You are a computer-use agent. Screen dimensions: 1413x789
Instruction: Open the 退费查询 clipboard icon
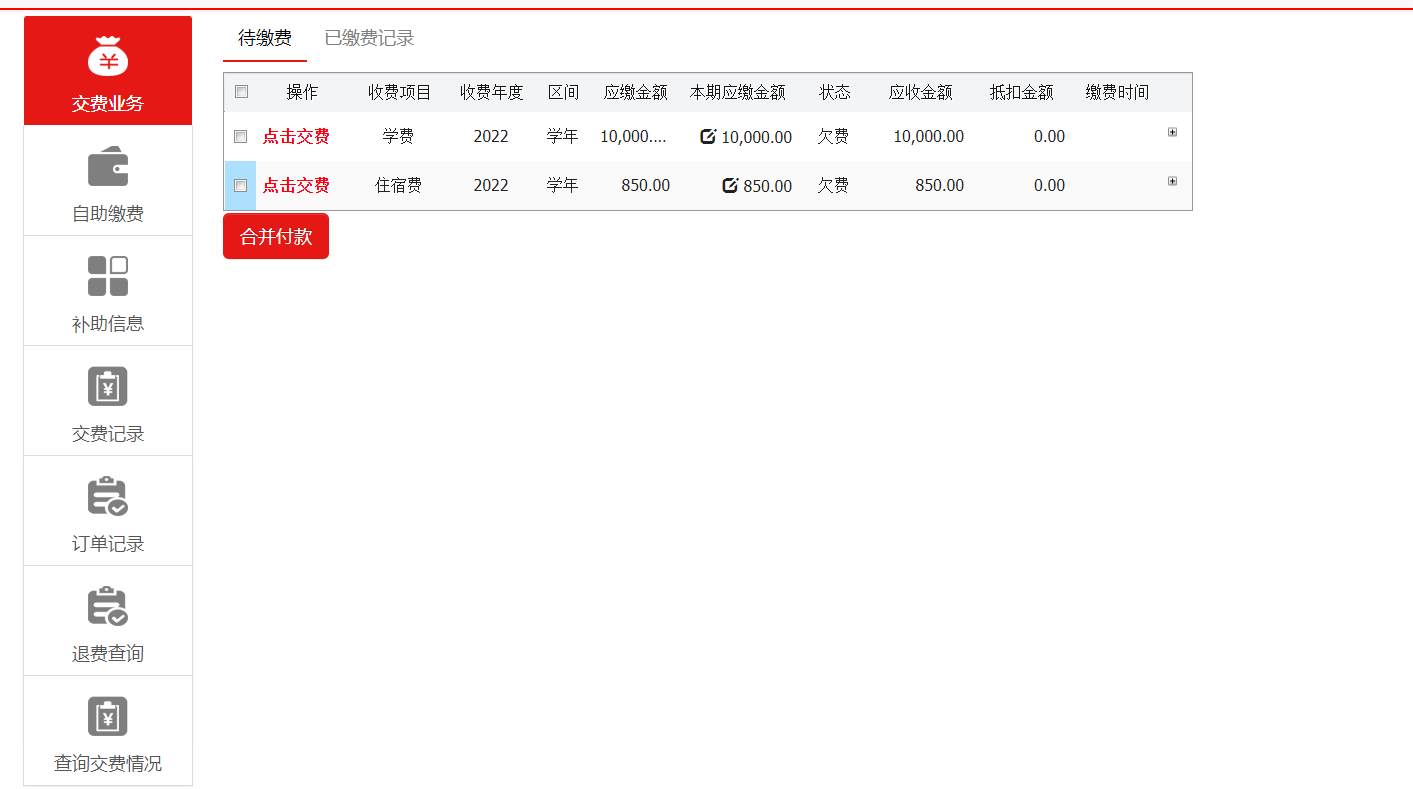coord(108,606)
